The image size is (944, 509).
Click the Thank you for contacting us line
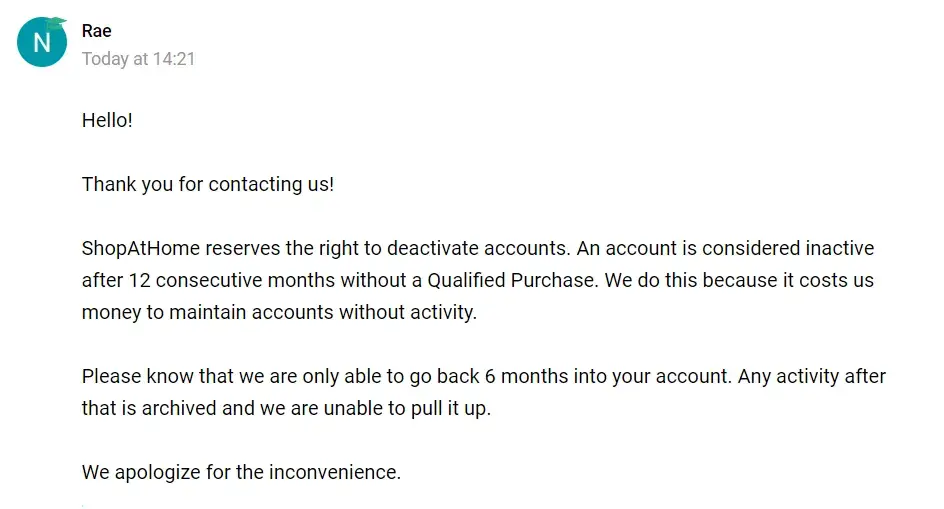click(207, 184)
